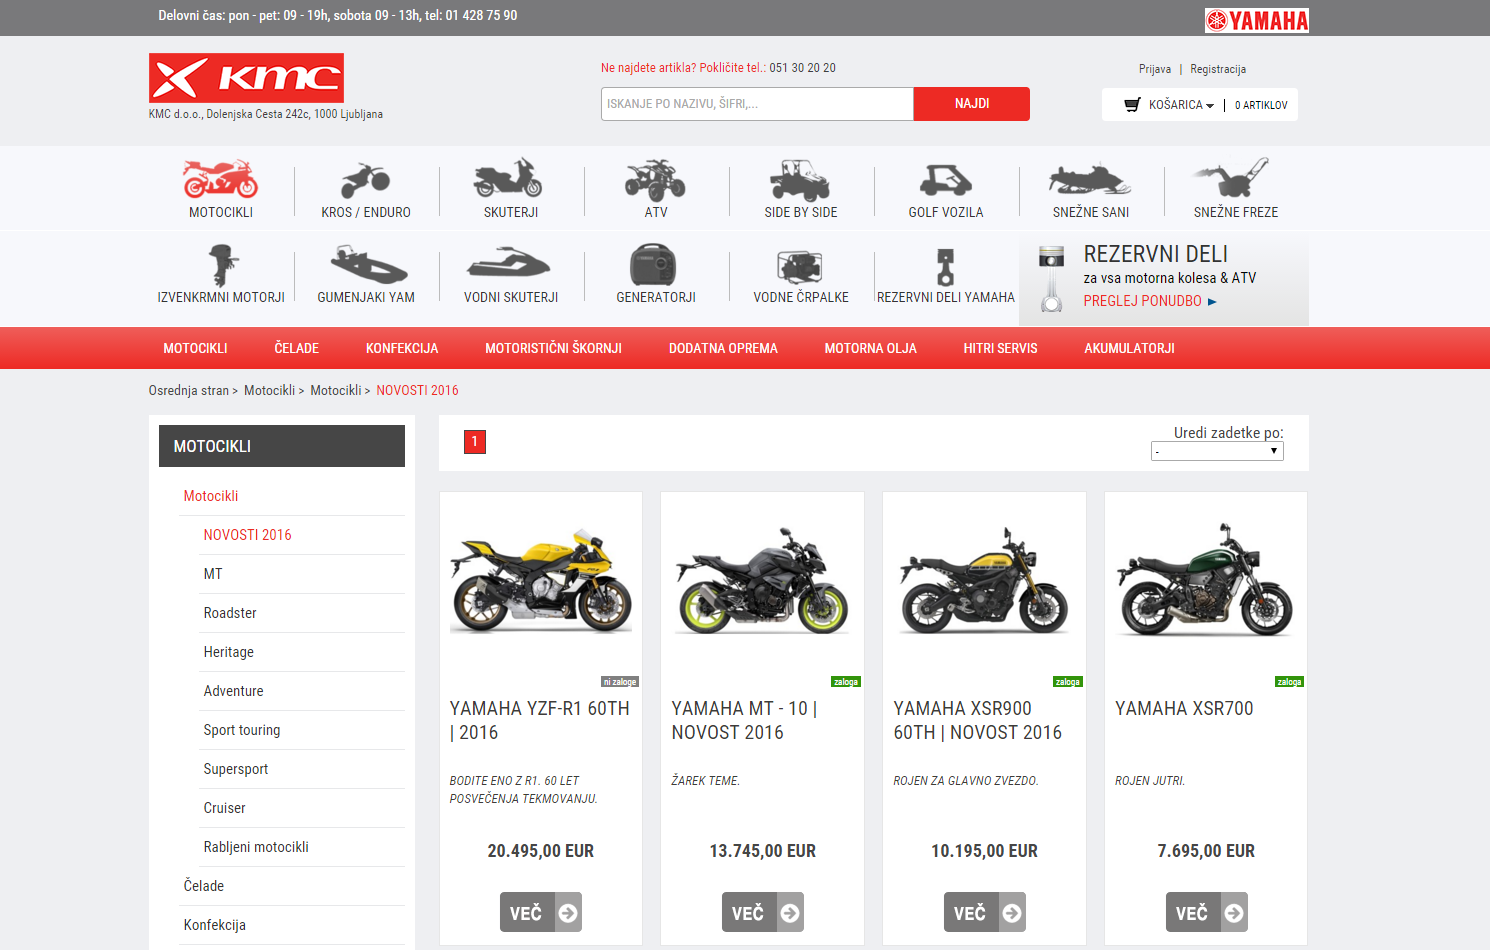Open Yamaha MT-10 product image
1490x950 pixels.
tap(763, 581)
